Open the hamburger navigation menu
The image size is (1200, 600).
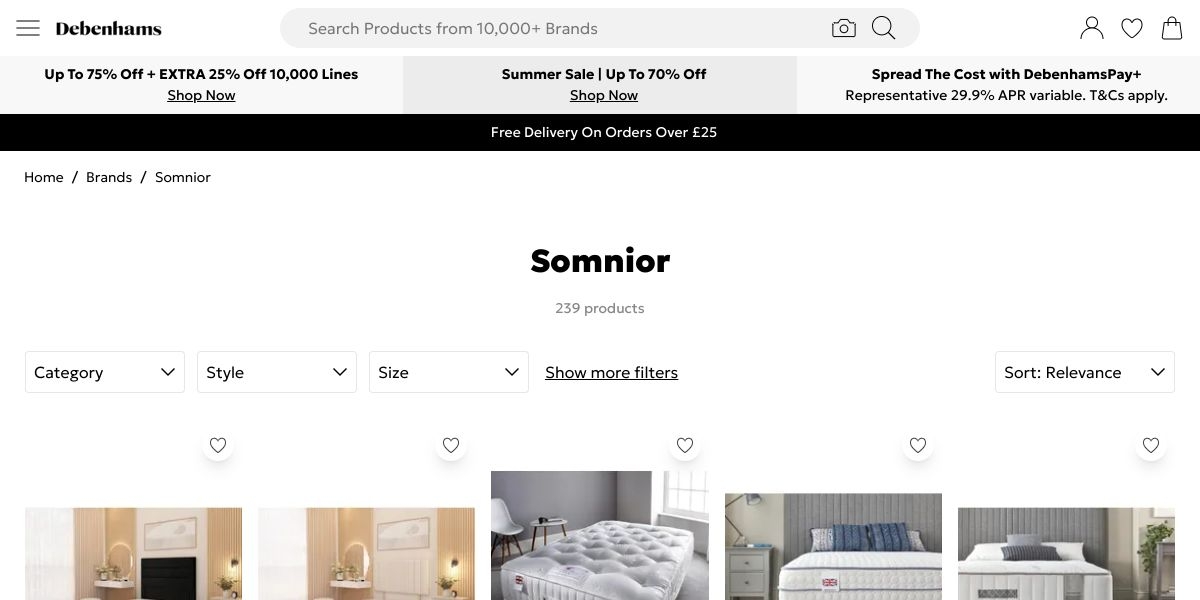(x=28, y=28)
